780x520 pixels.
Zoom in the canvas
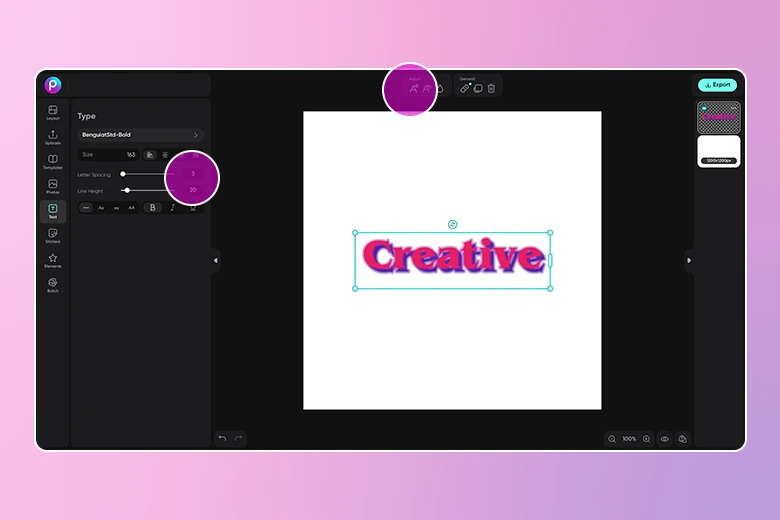tap(646, 439)
